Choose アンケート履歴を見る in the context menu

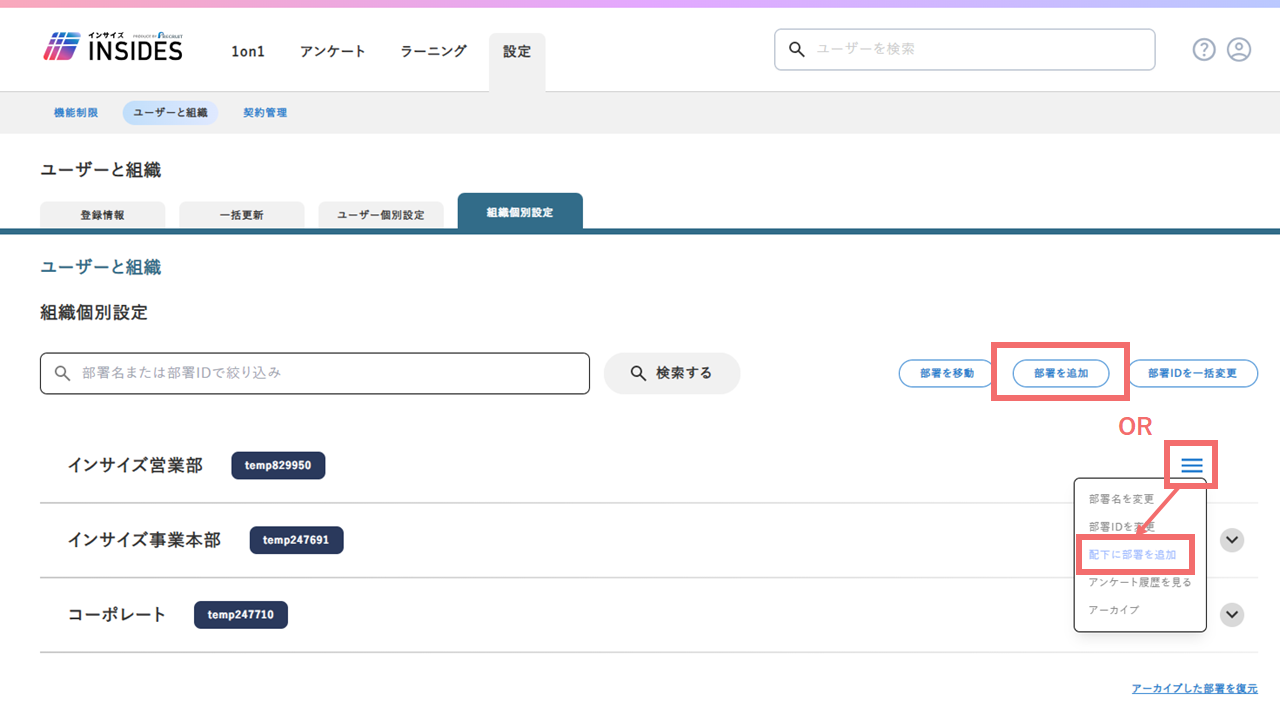coord(1140,582)
